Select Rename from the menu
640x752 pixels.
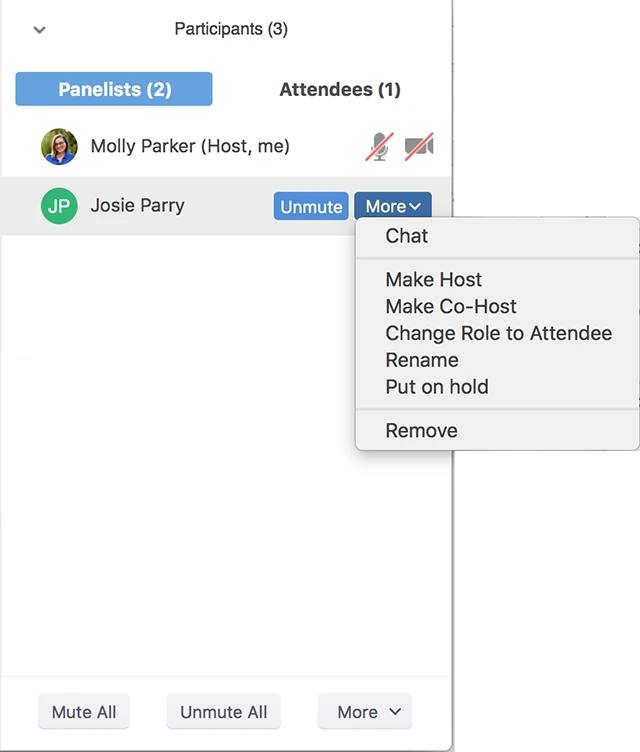pyautogui.click(x=422, y=360)
